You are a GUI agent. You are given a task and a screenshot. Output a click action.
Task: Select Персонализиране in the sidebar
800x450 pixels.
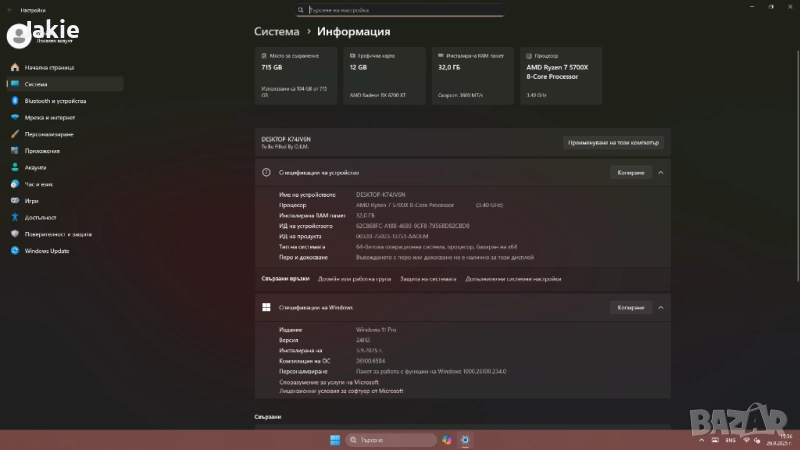tap(49, 134)
